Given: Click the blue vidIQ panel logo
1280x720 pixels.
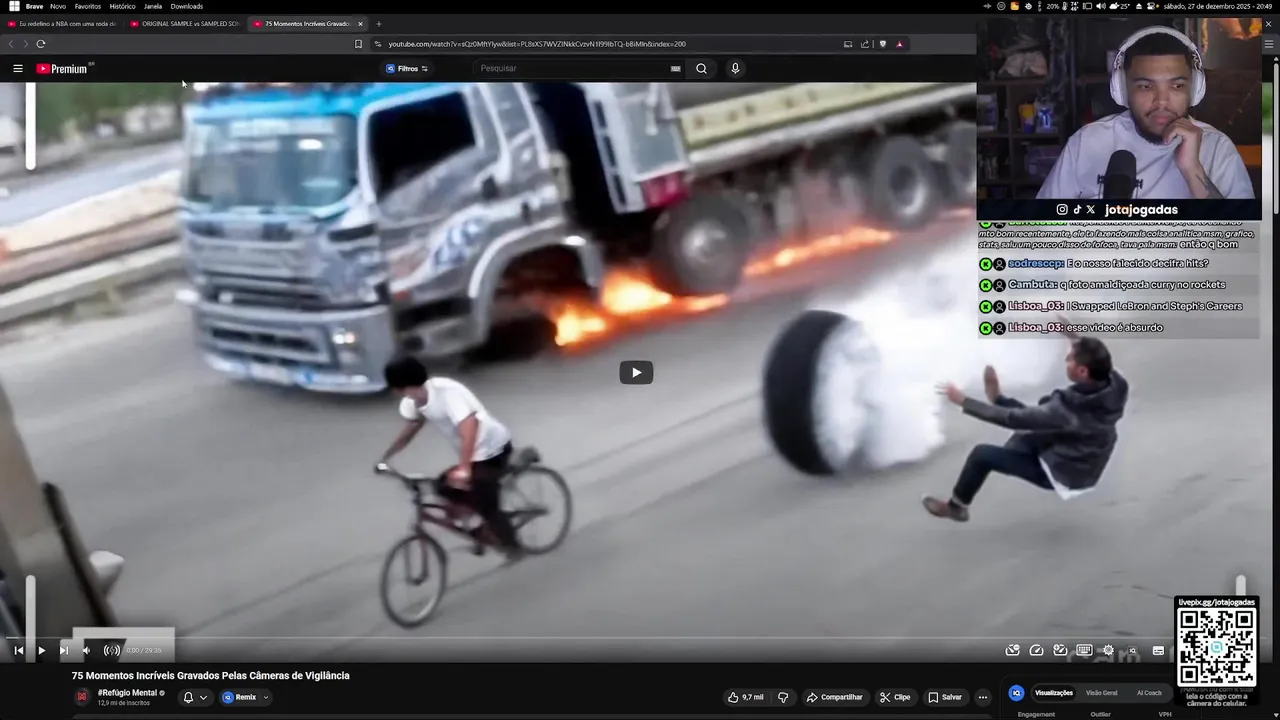Looking at the screenshot, I should pyautogui.click(x=1016, y=693).
